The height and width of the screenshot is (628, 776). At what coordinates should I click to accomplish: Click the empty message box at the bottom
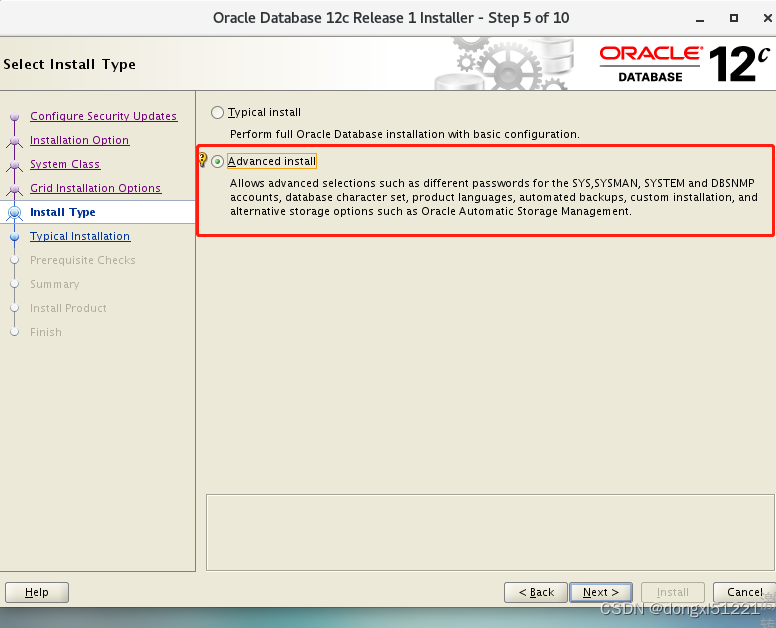click(x=490, y=532)
